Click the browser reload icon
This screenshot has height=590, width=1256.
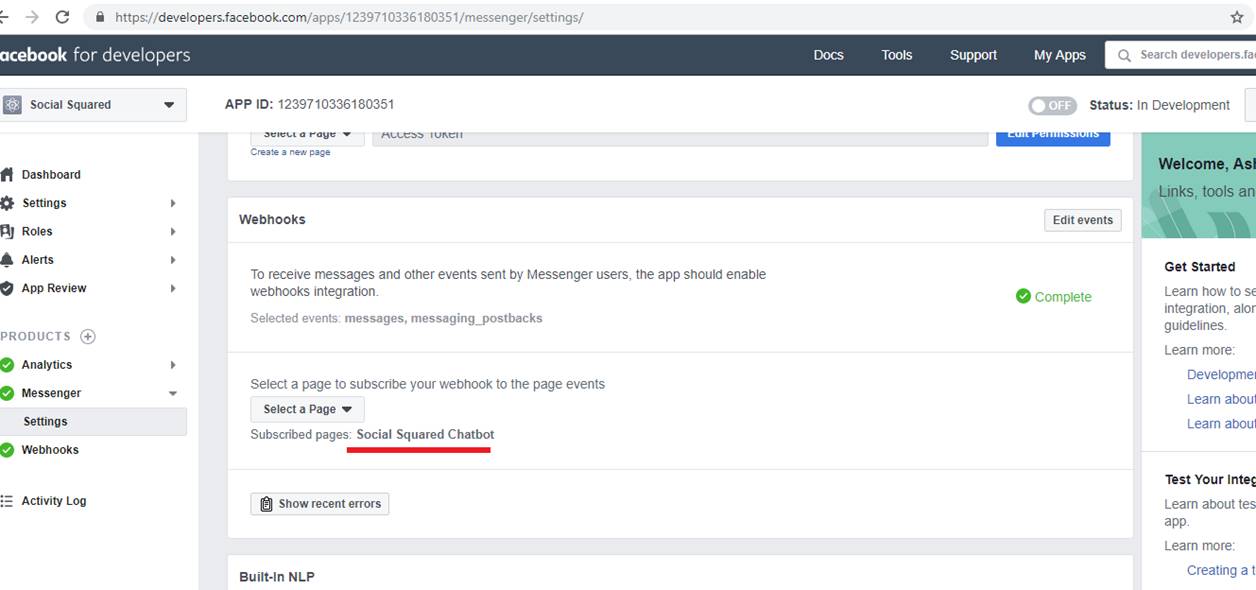(x=63, y=17)
